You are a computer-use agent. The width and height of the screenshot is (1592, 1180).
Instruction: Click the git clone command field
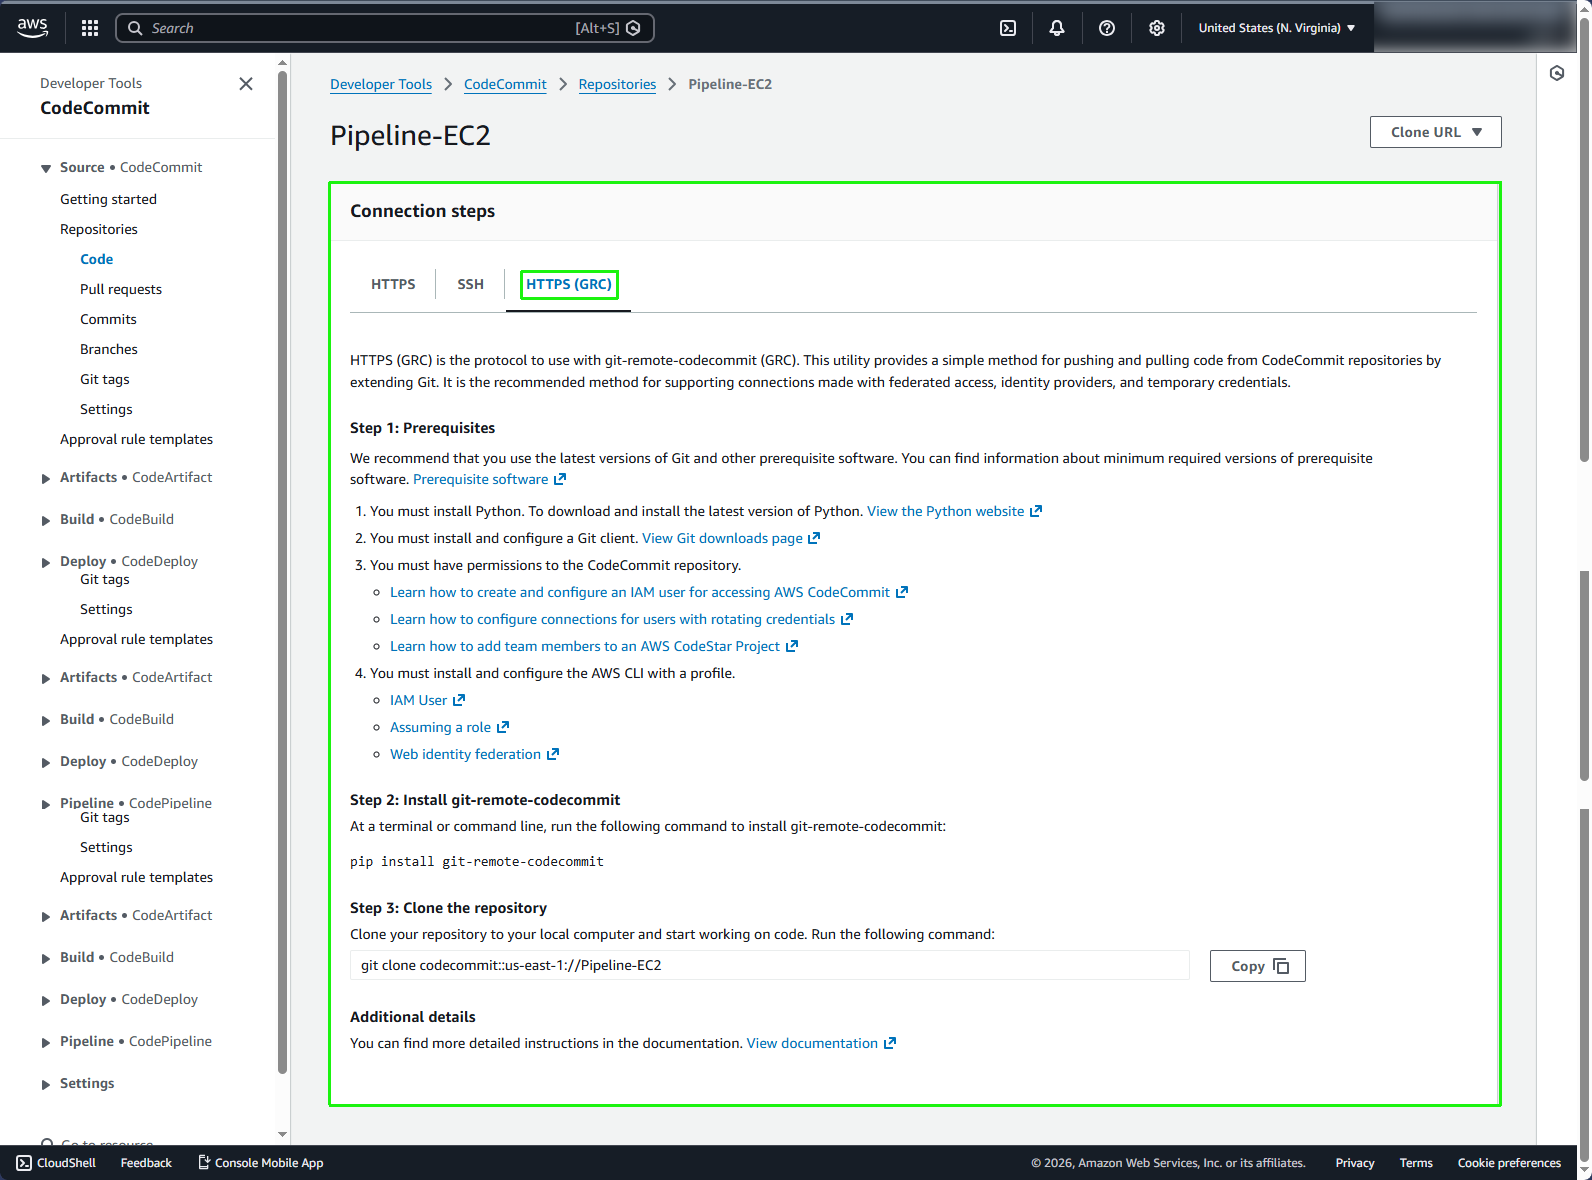pos(770,965)
